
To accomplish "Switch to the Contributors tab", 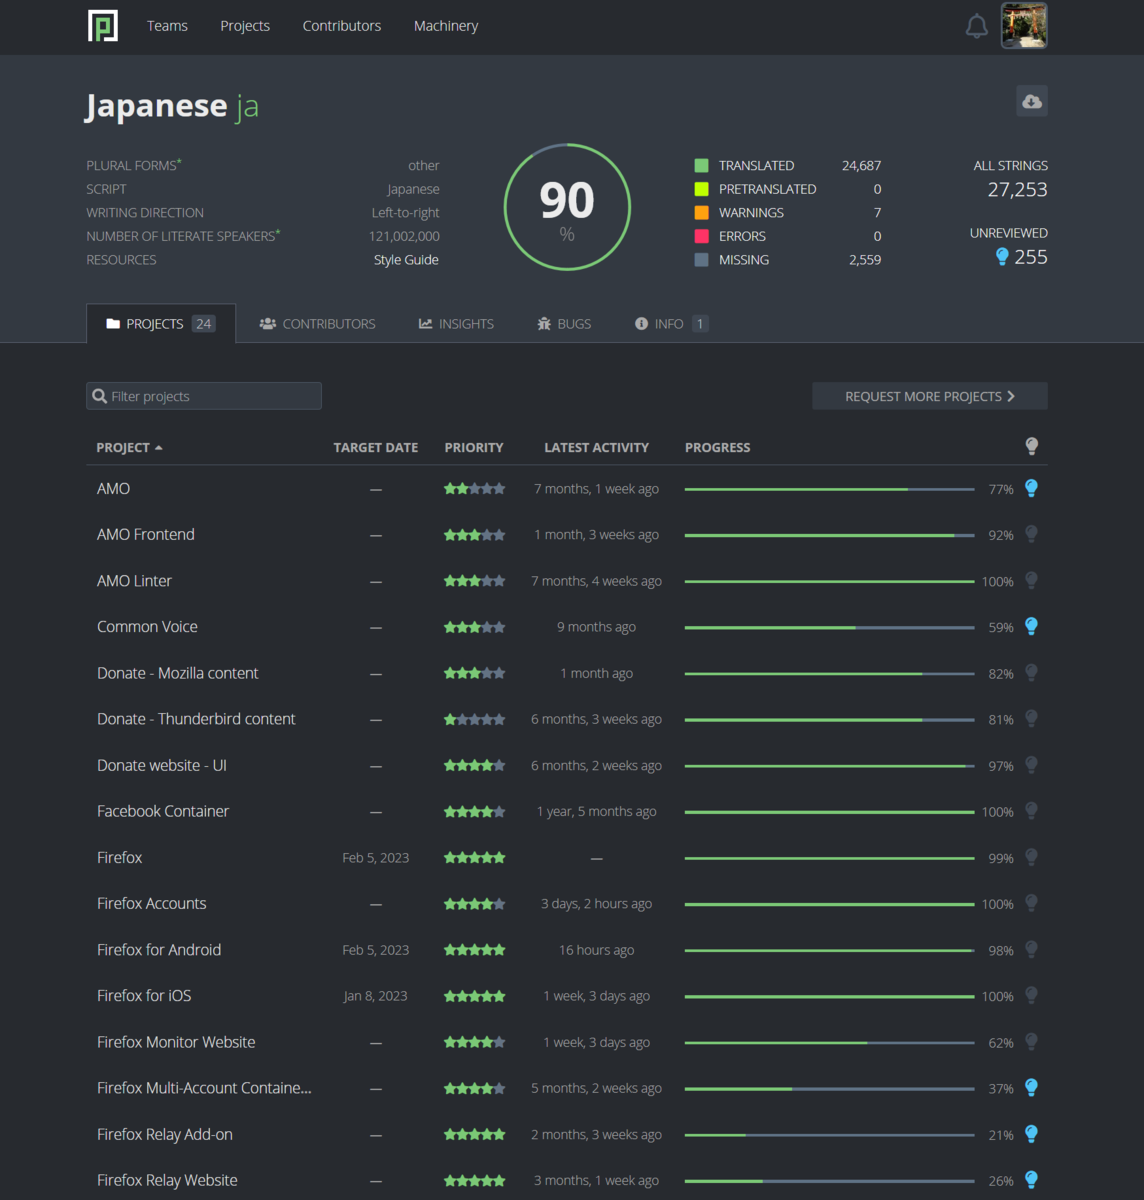I will pos(317,324).
